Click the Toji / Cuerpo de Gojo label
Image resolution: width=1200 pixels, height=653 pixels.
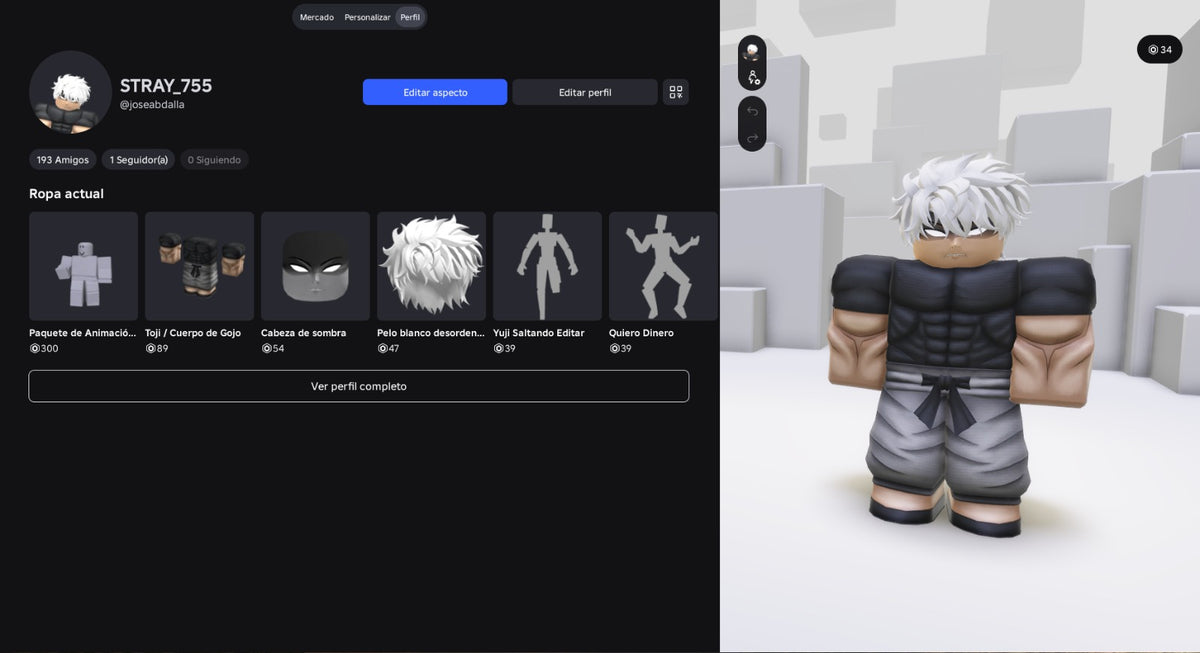click(x=193, y=333)
